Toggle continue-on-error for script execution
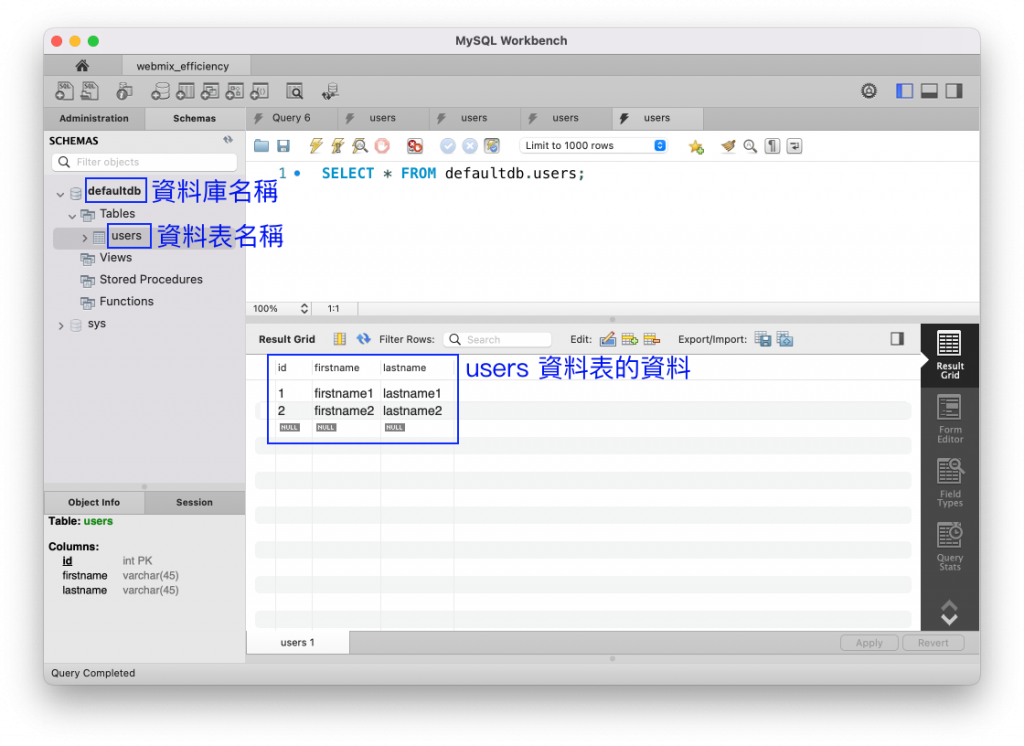1024x746 pixels. click(415, 146)
